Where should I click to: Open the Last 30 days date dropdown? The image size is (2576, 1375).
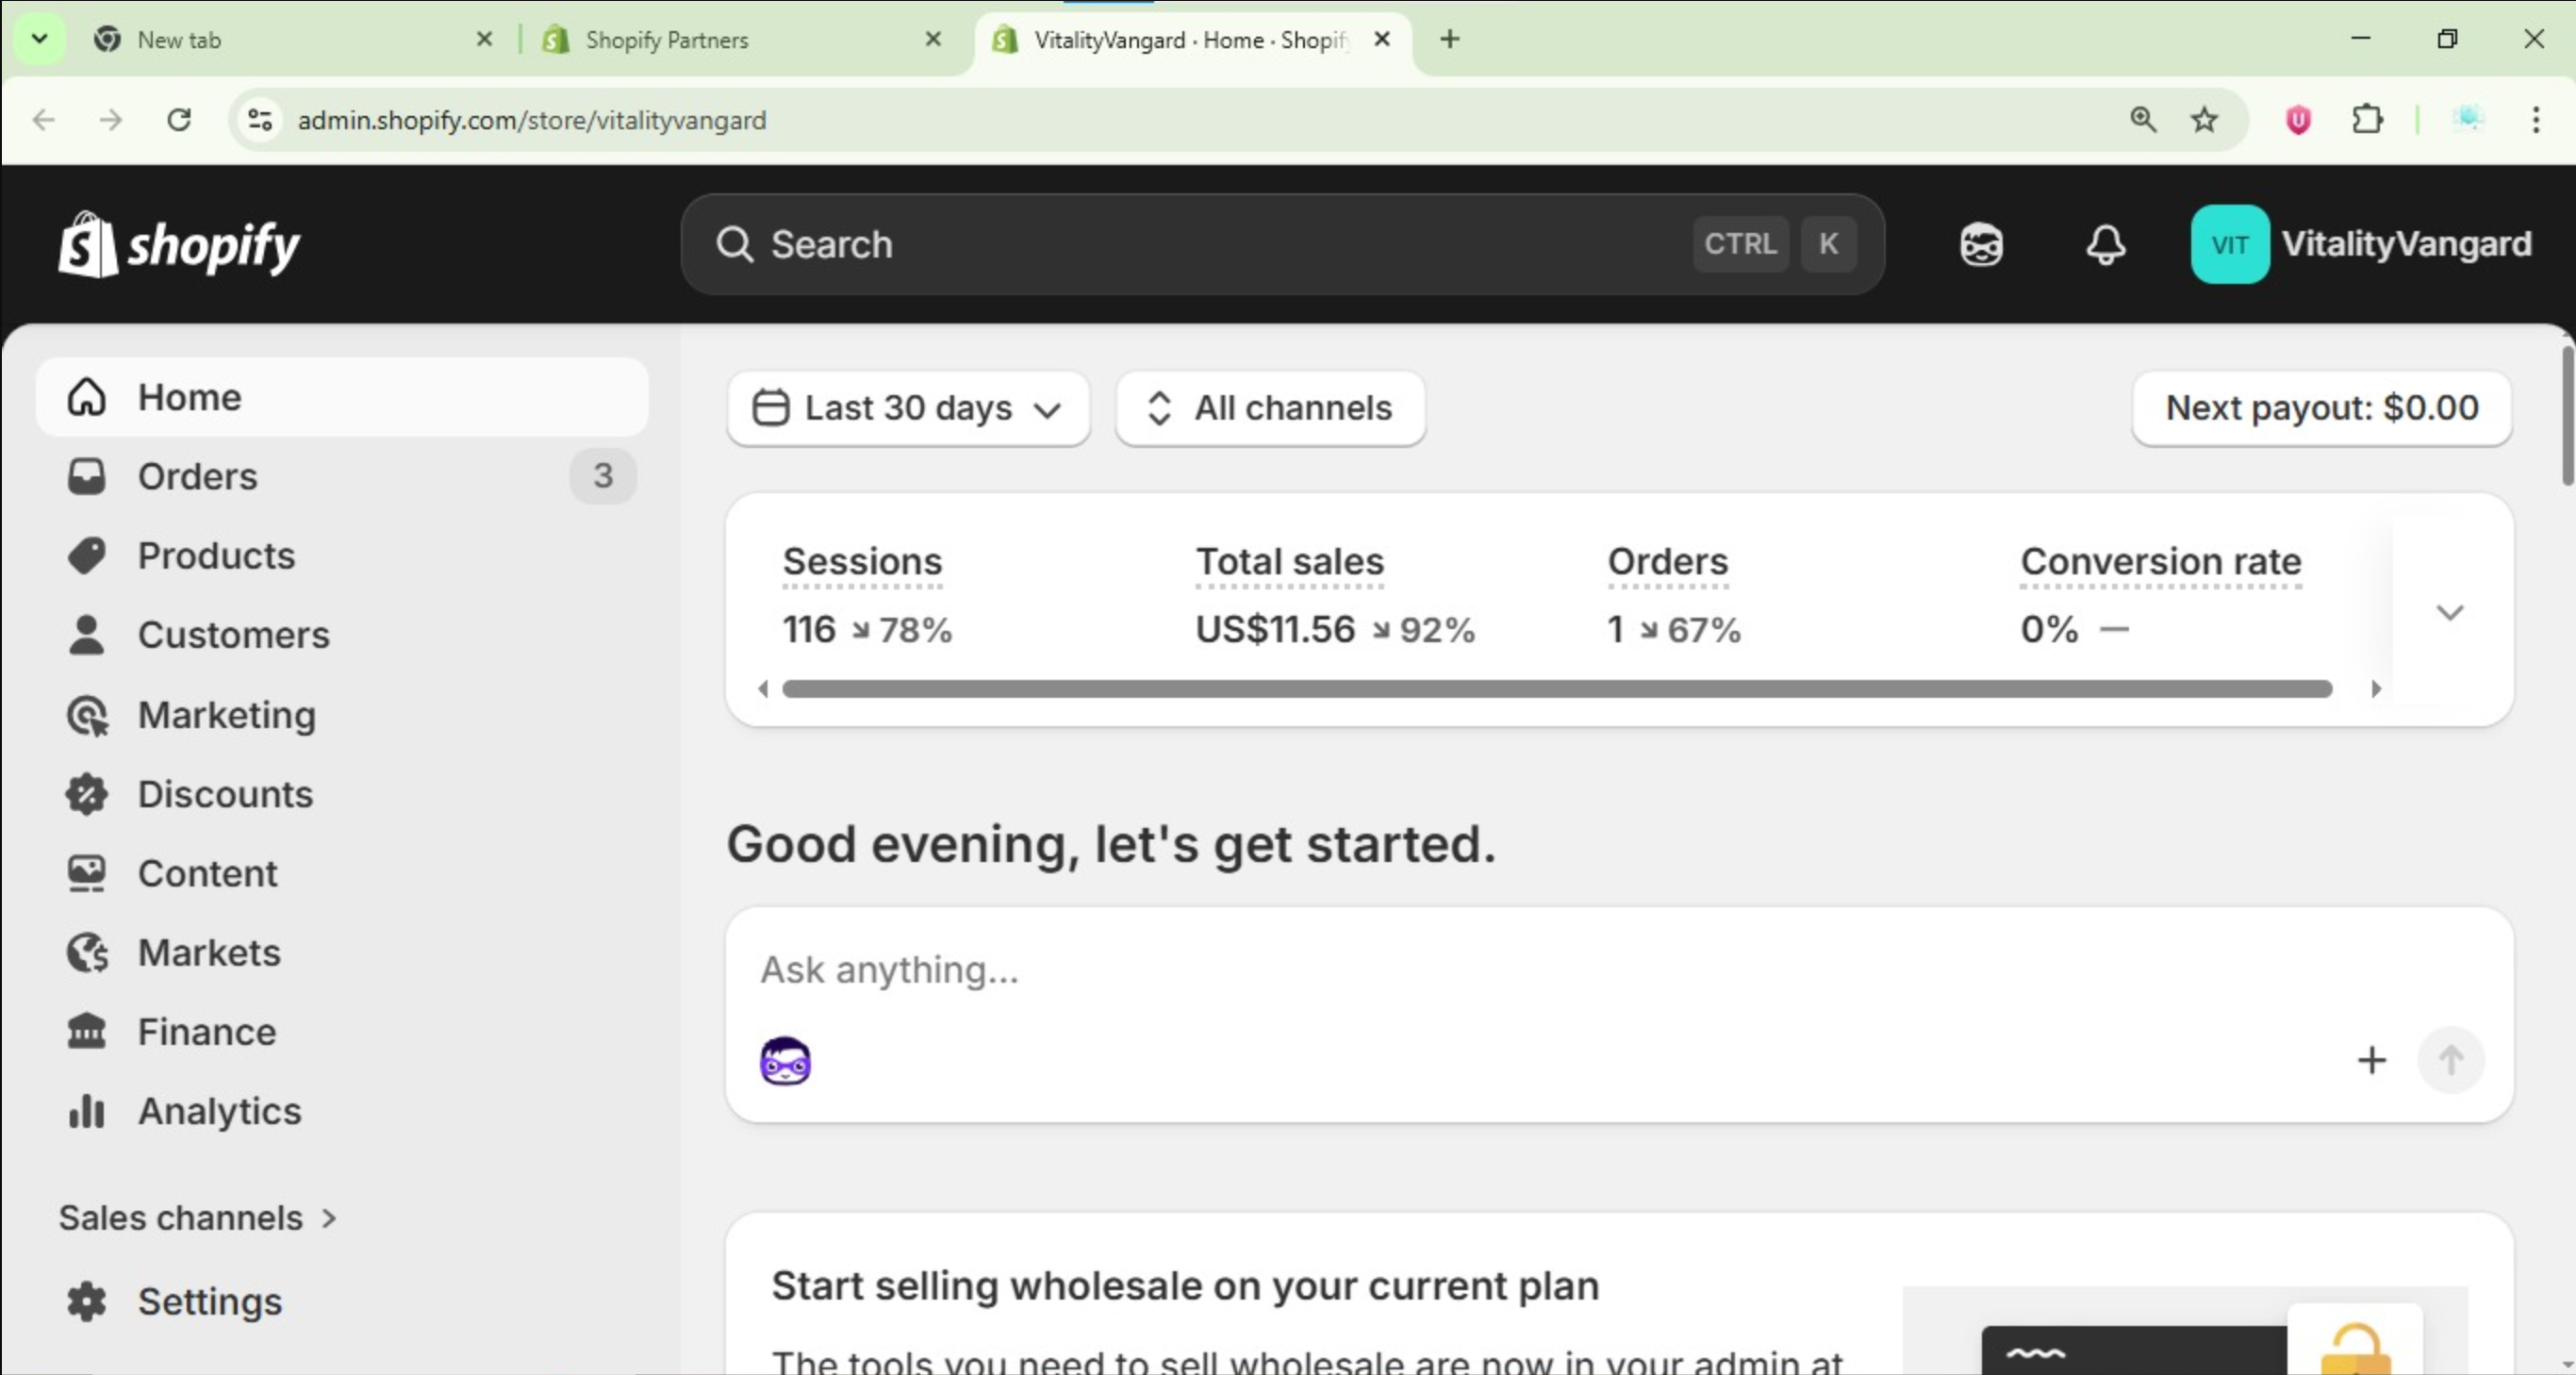[908, 408]
